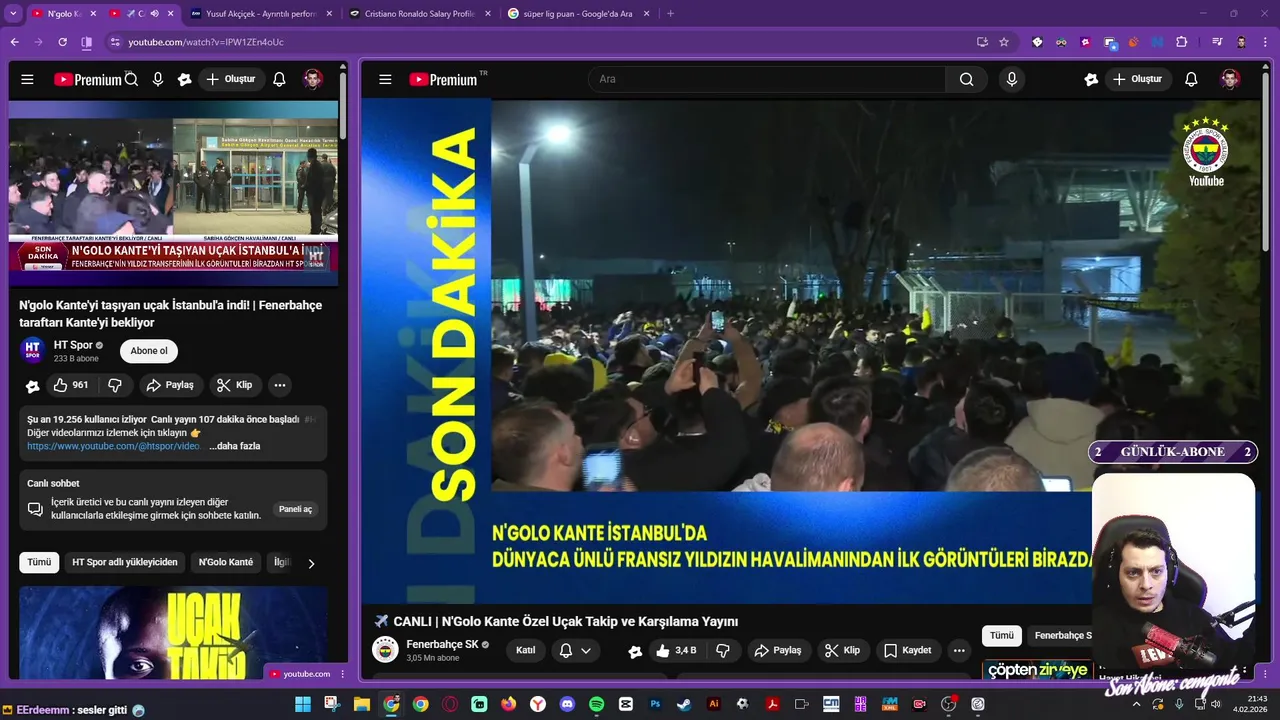Expand description with '...daha fazla'
Viewport: 1280px width, 720px height.
pyautogui.click(x=235, y=446)
